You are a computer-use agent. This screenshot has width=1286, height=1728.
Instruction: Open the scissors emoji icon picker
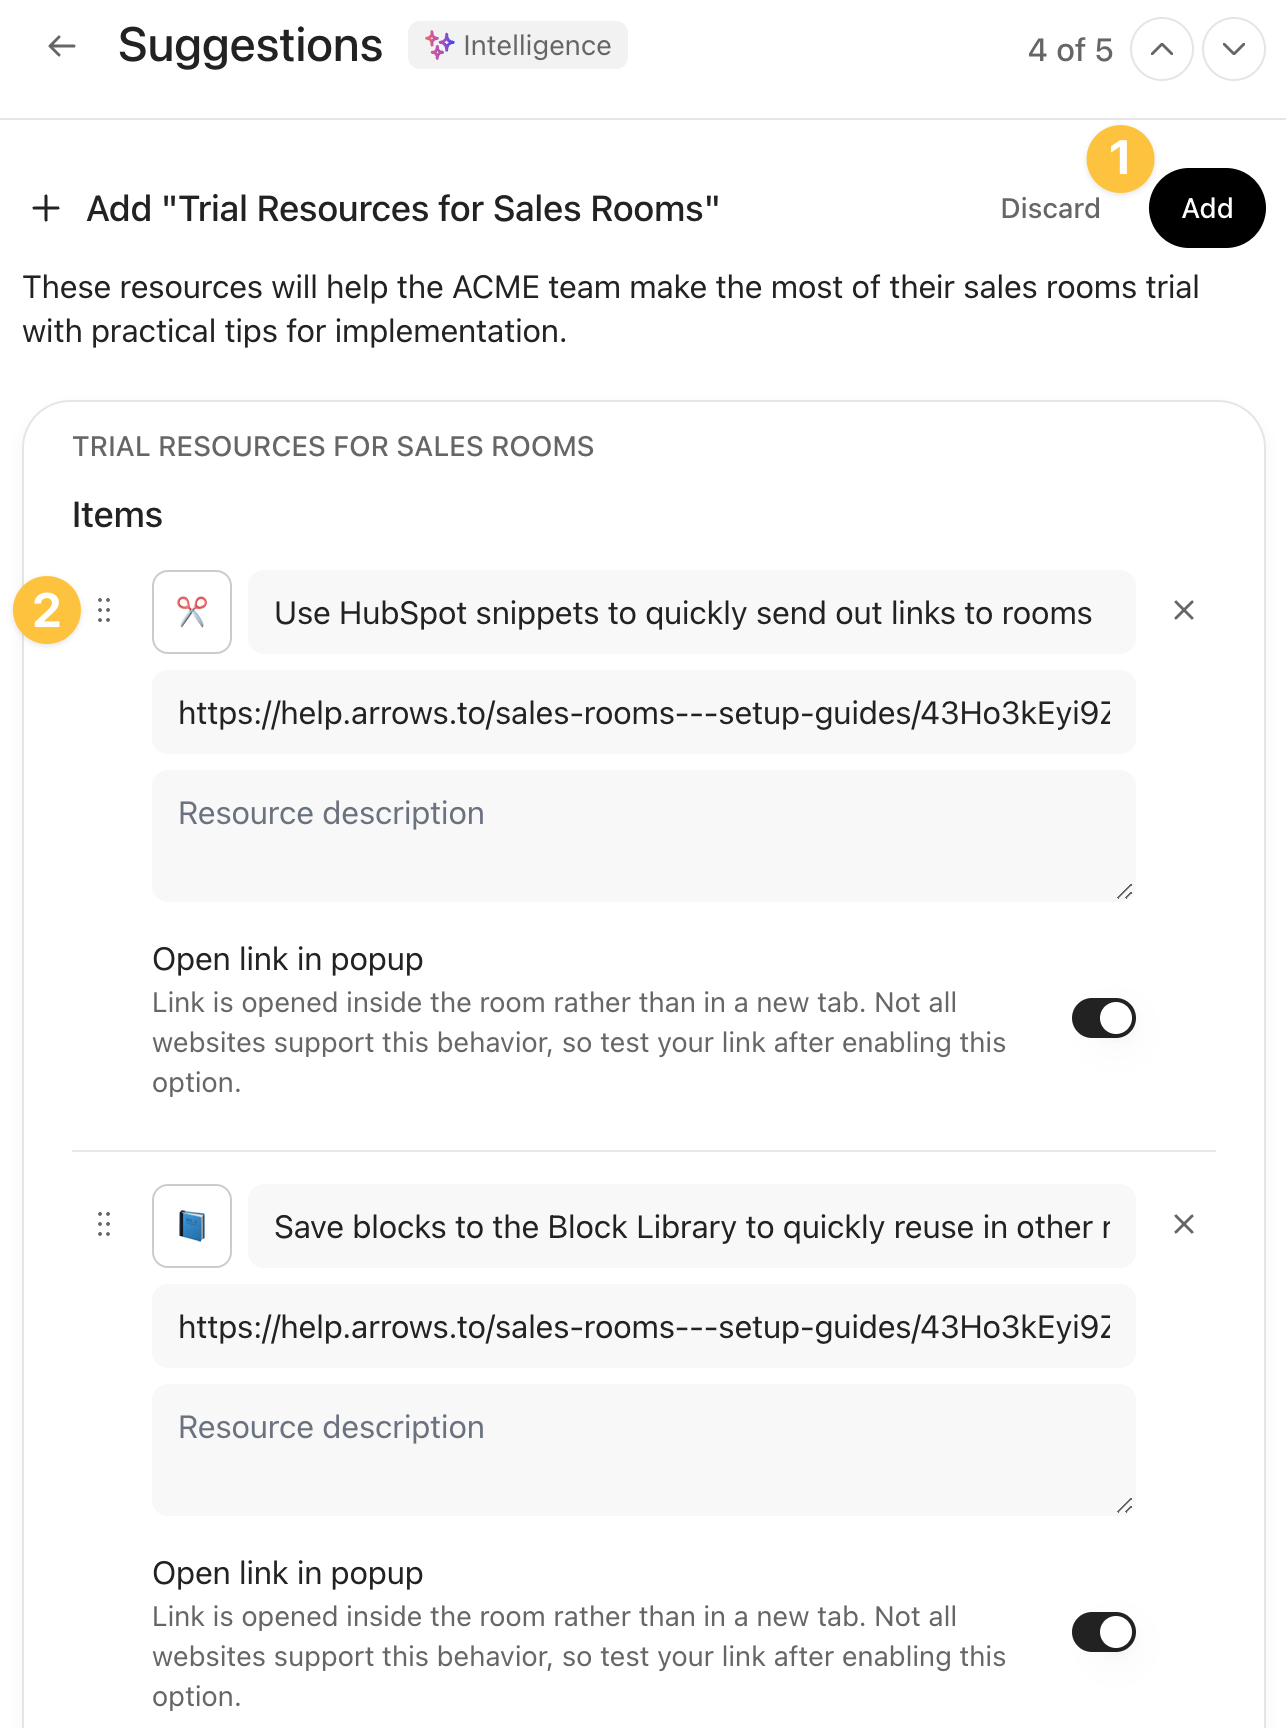192,612
